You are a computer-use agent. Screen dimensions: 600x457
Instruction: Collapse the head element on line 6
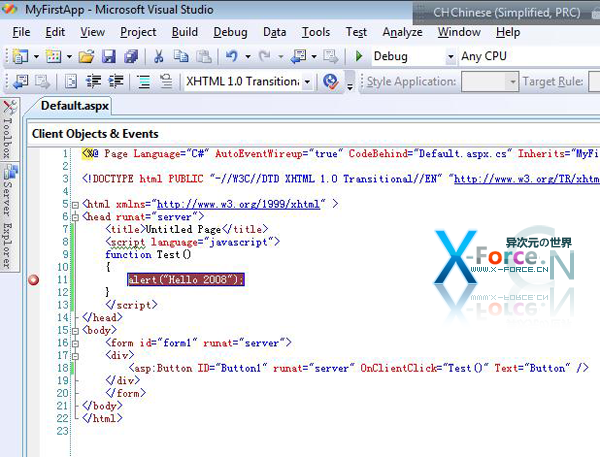click(x=75, y=217)
